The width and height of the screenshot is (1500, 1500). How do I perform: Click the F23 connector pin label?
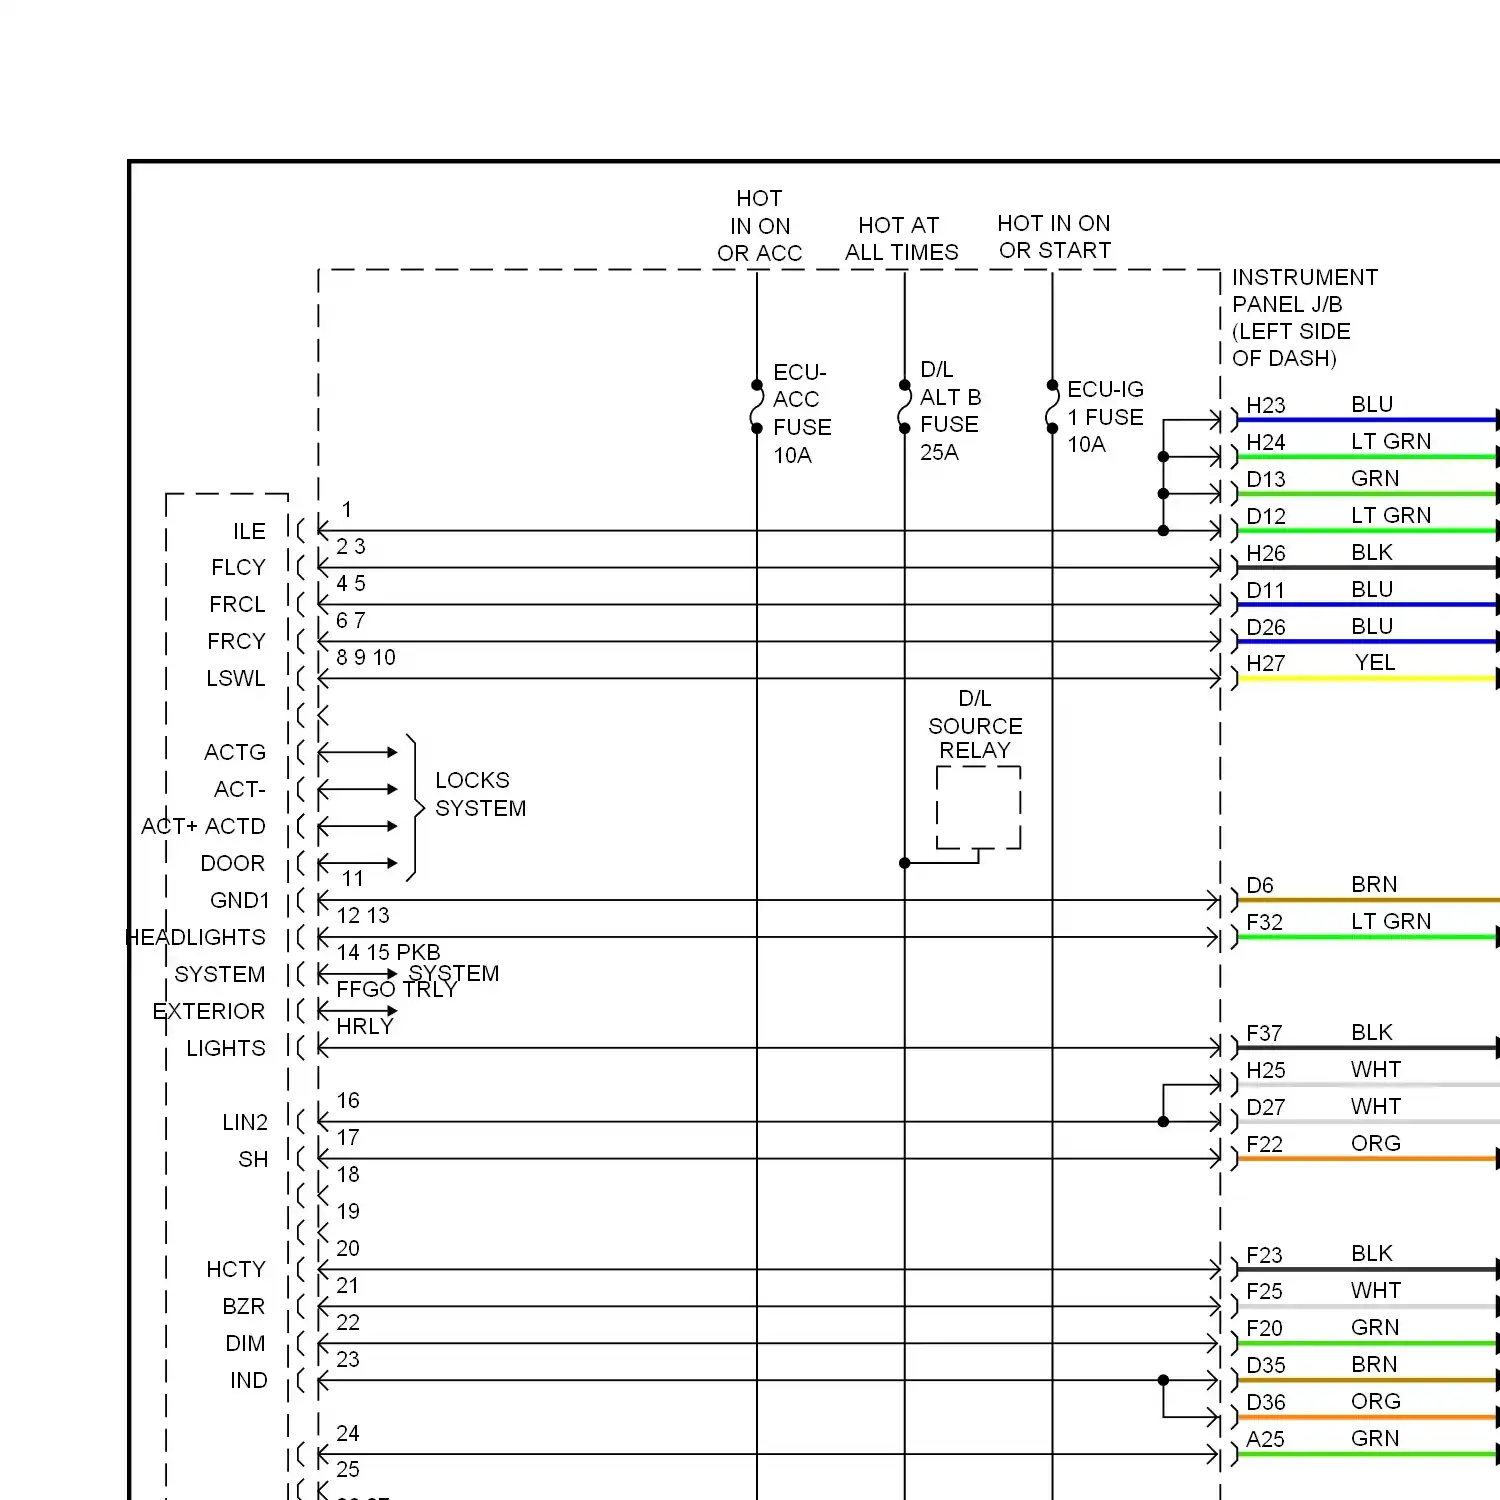click(x=1264, y=1255)
